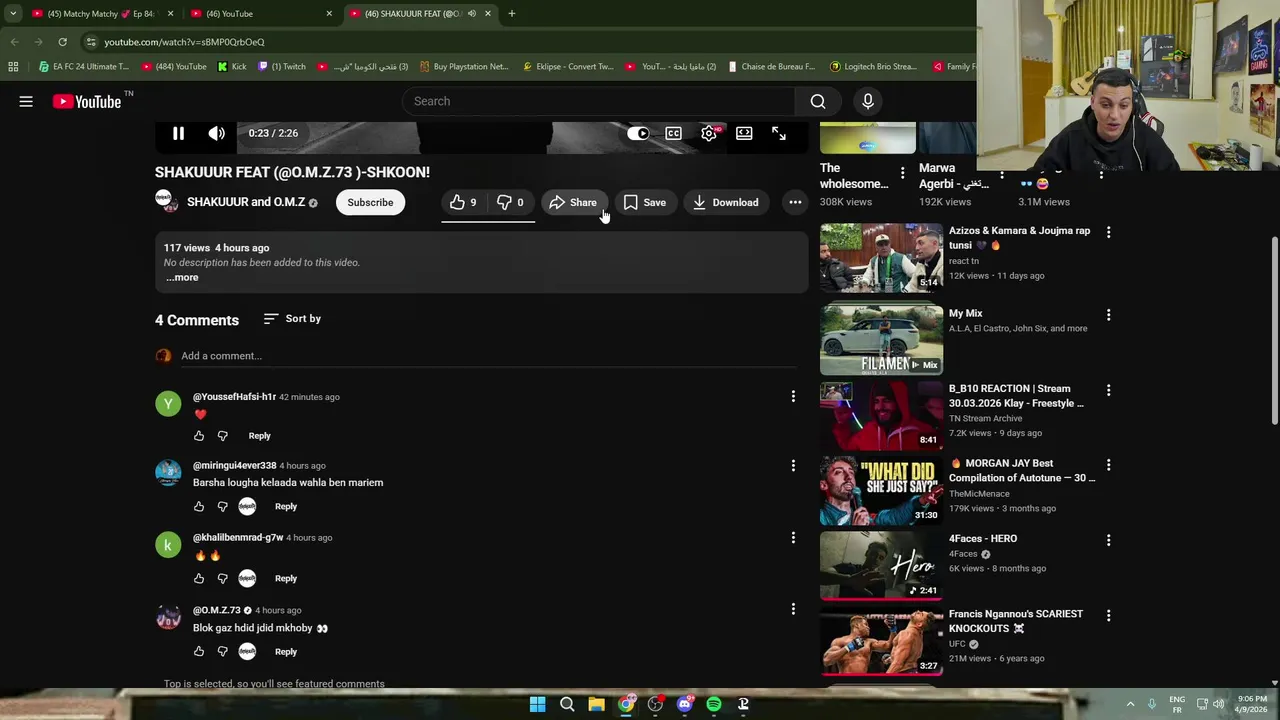Open browser tab search dropdown arrow
Image resolution: width=1280 pixels, height=720 pixels.
13,14
